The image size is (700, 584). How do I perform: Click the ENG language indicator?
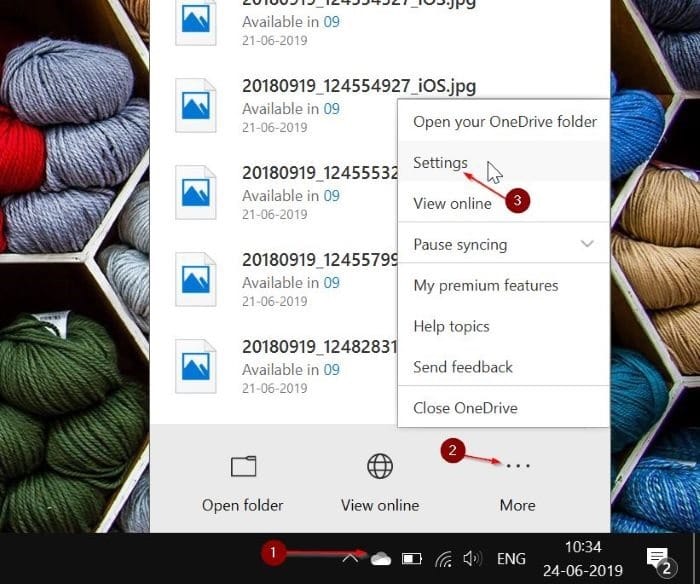[511, 559]
